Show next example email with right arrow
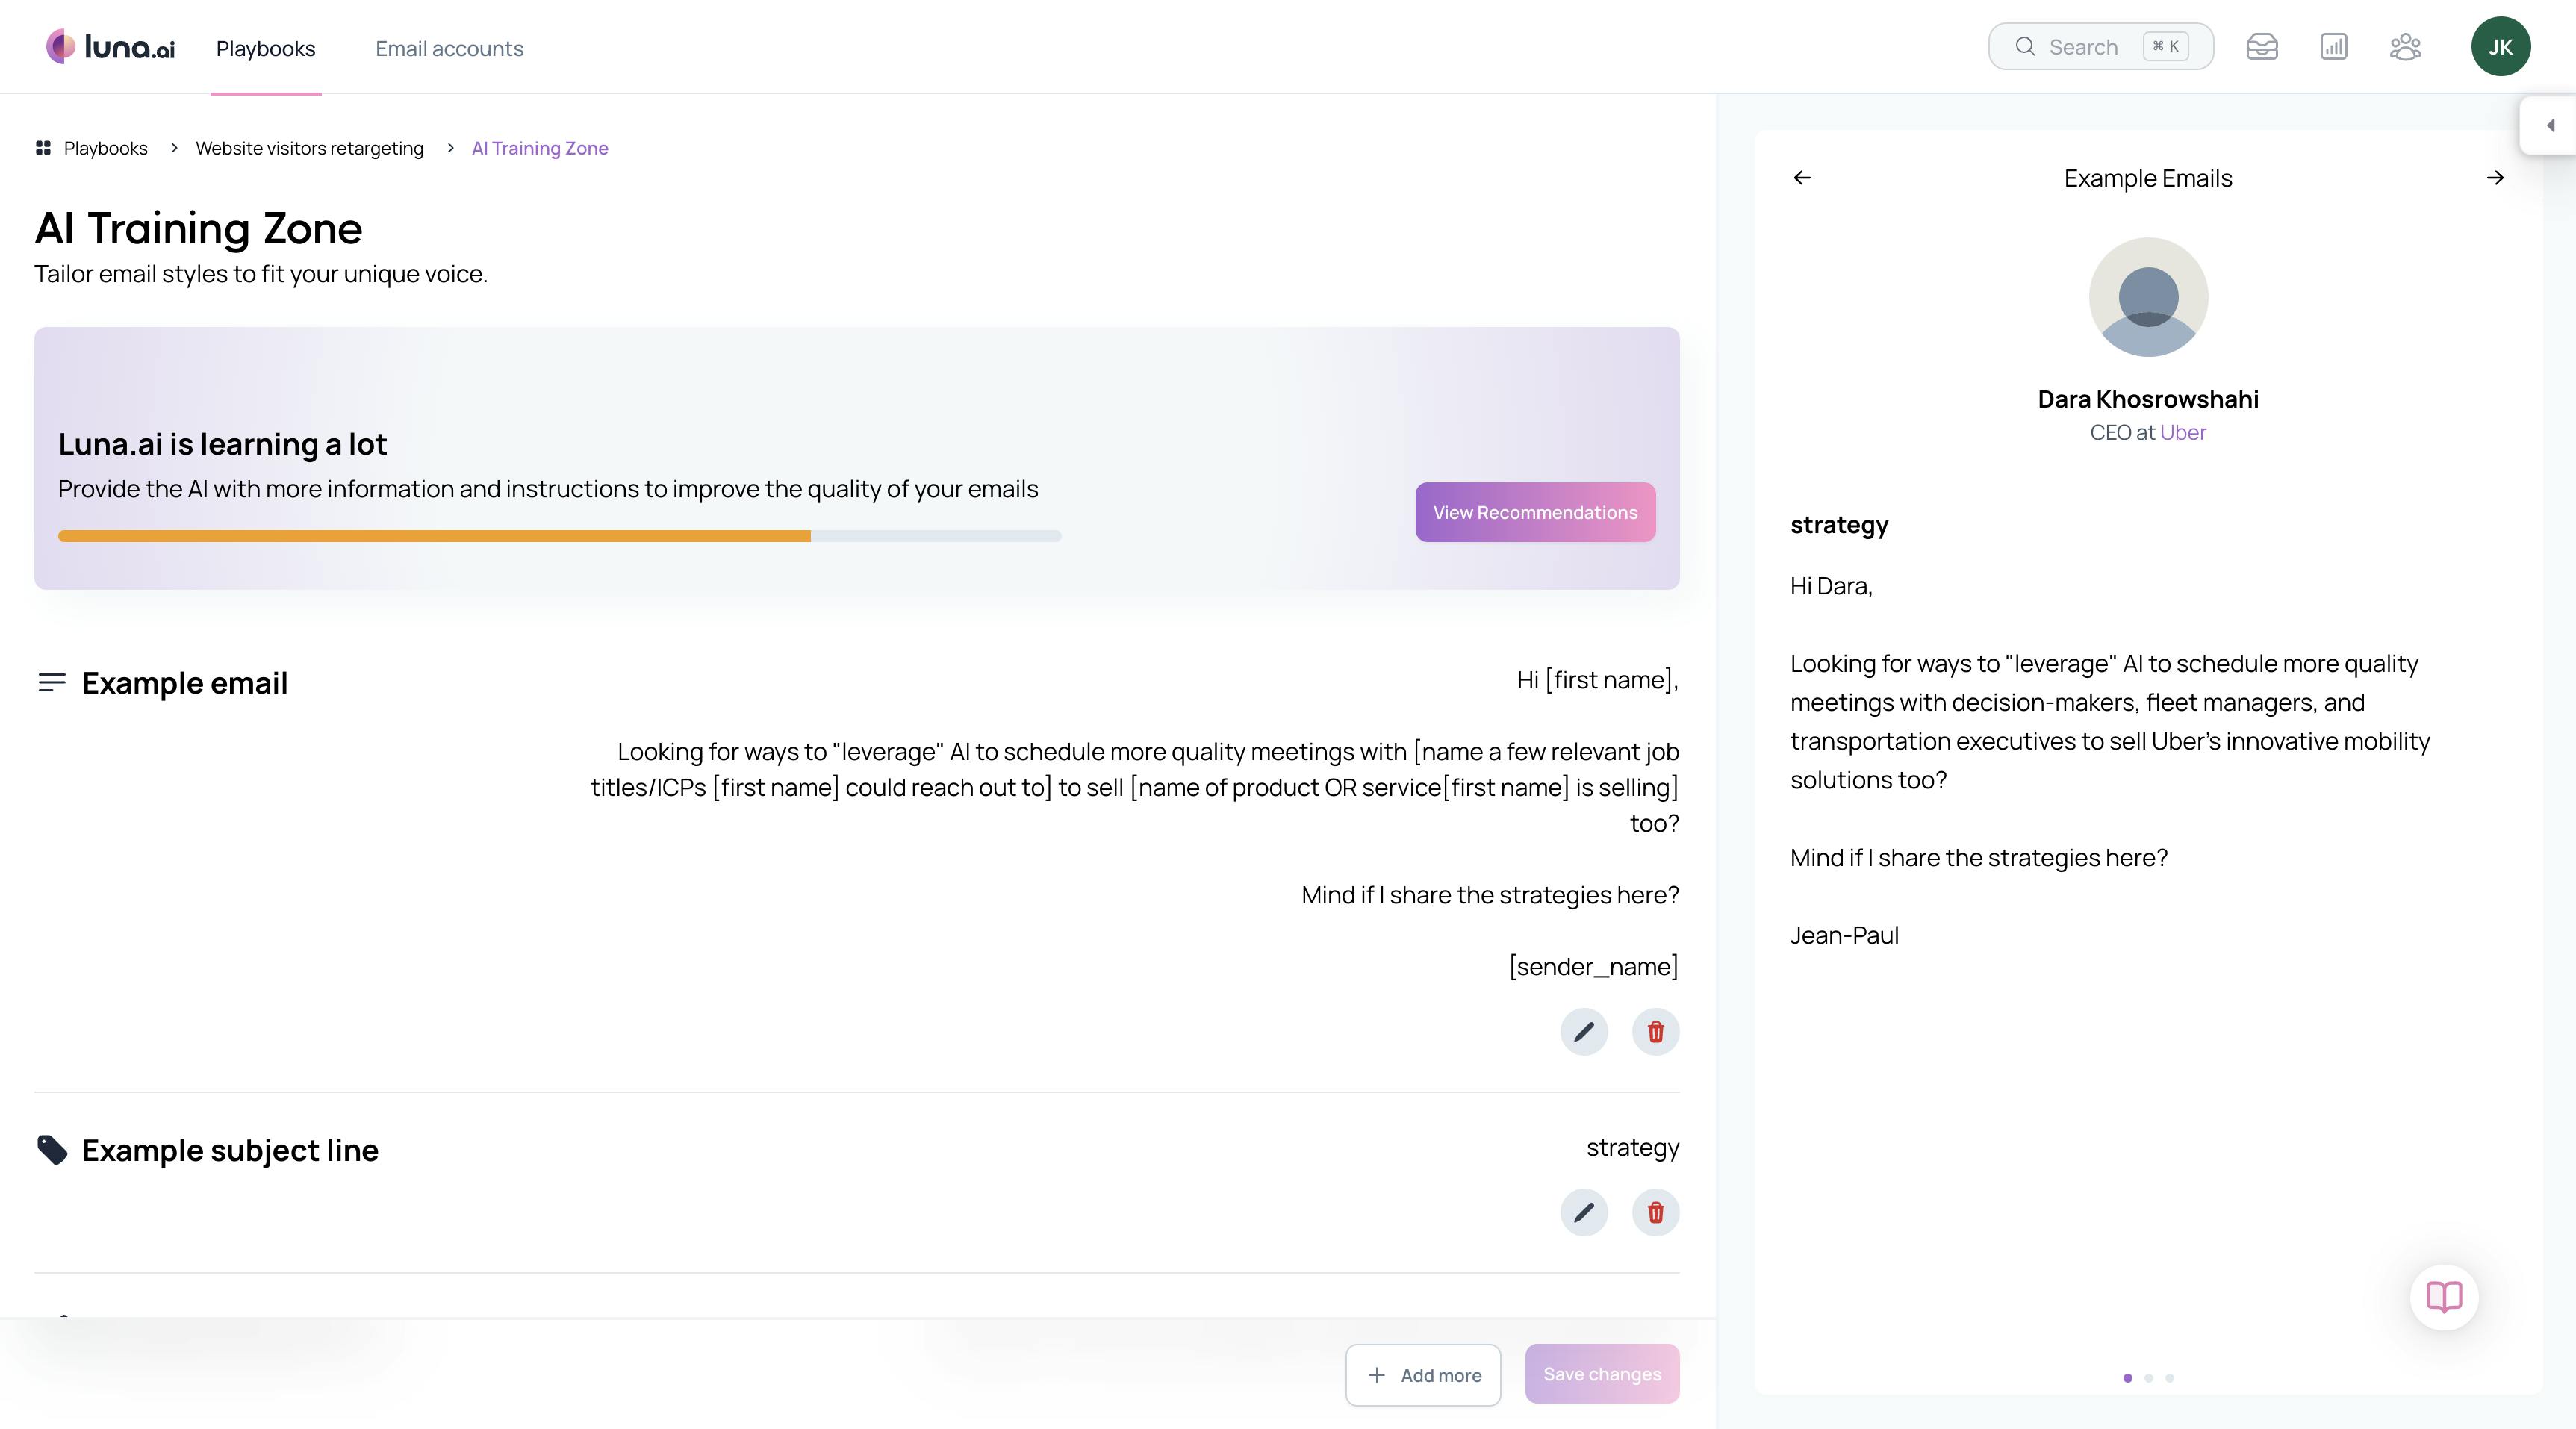The width and height of the screenshot is (2576, 1429). 2495,178
